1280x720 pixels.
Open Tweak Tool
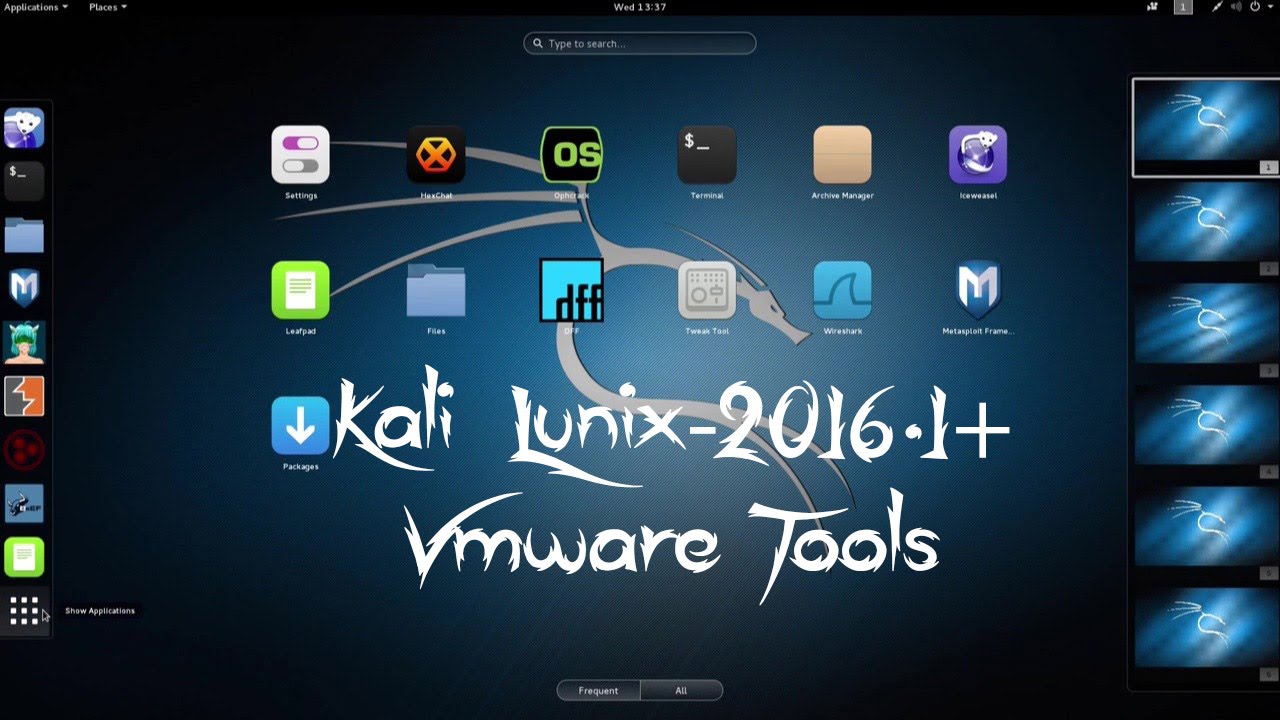[x=707, y=297]
